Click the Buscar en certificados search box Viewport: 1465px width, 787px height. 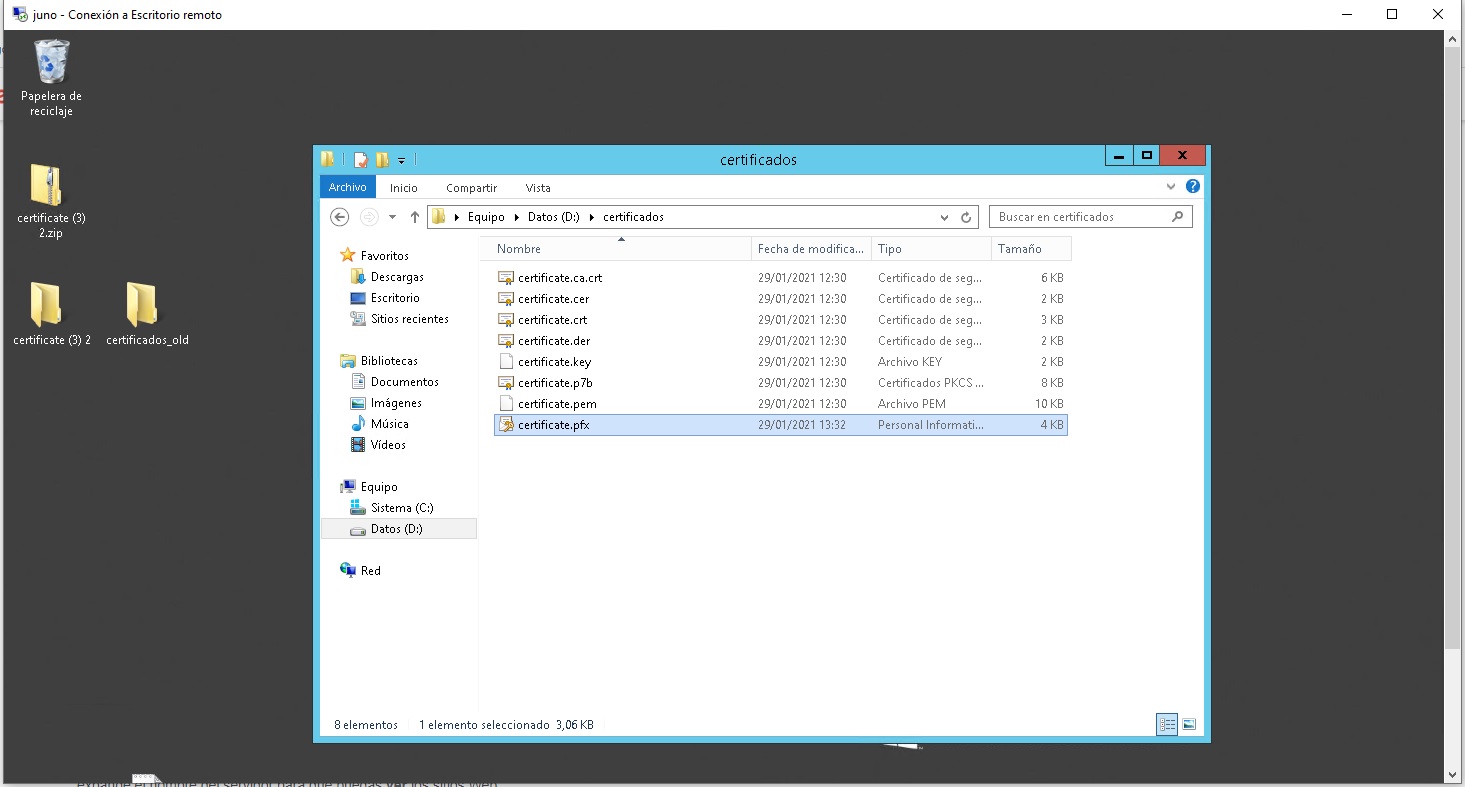coord(1080,217)
